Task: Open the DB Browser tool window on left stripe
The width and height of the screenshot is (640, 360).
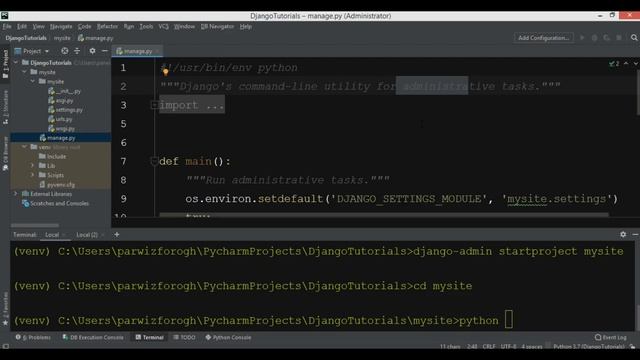Action: point(5,154)
